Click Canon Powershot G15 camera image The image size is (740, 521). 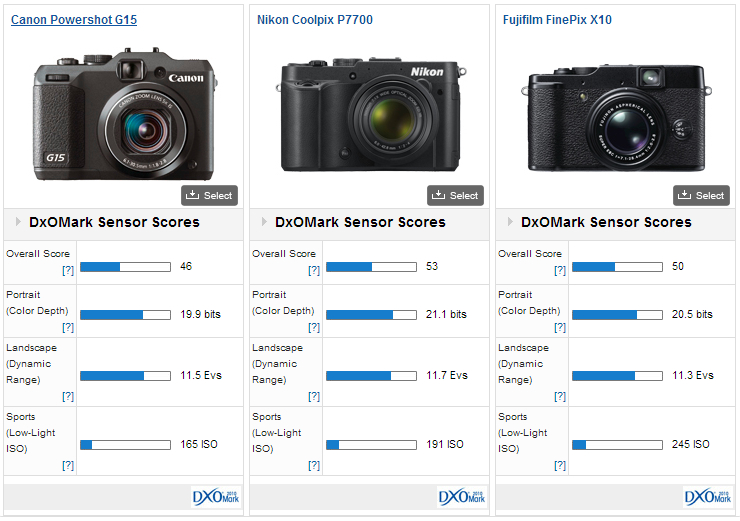[125, 115]
